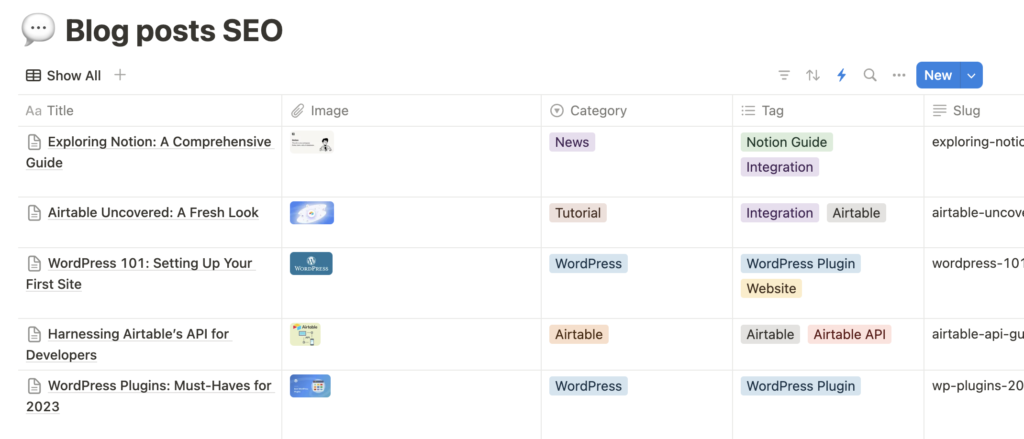Screen dimensions: 1024x439
Task: Open WordPress Plugins: Must-Haves for 2023 page
Action: click(x=149, y=396)
